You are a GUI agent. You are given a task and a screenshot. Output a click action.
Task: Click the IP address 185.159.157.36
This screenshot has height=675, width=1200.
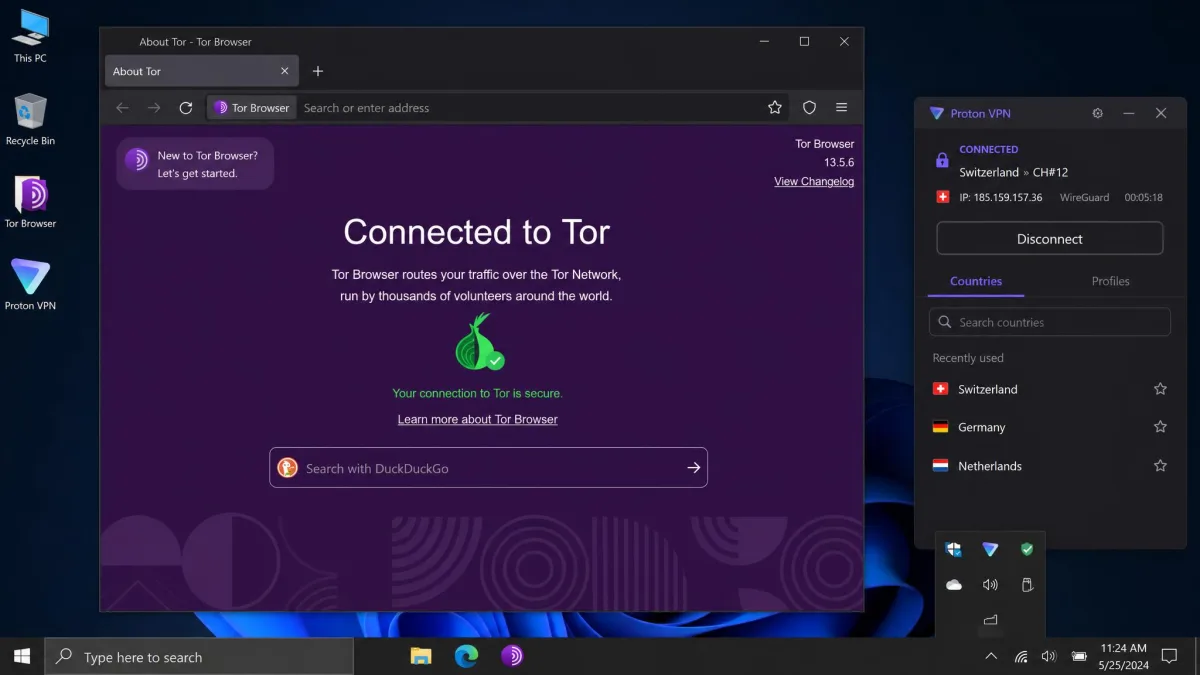point(1001,198)
